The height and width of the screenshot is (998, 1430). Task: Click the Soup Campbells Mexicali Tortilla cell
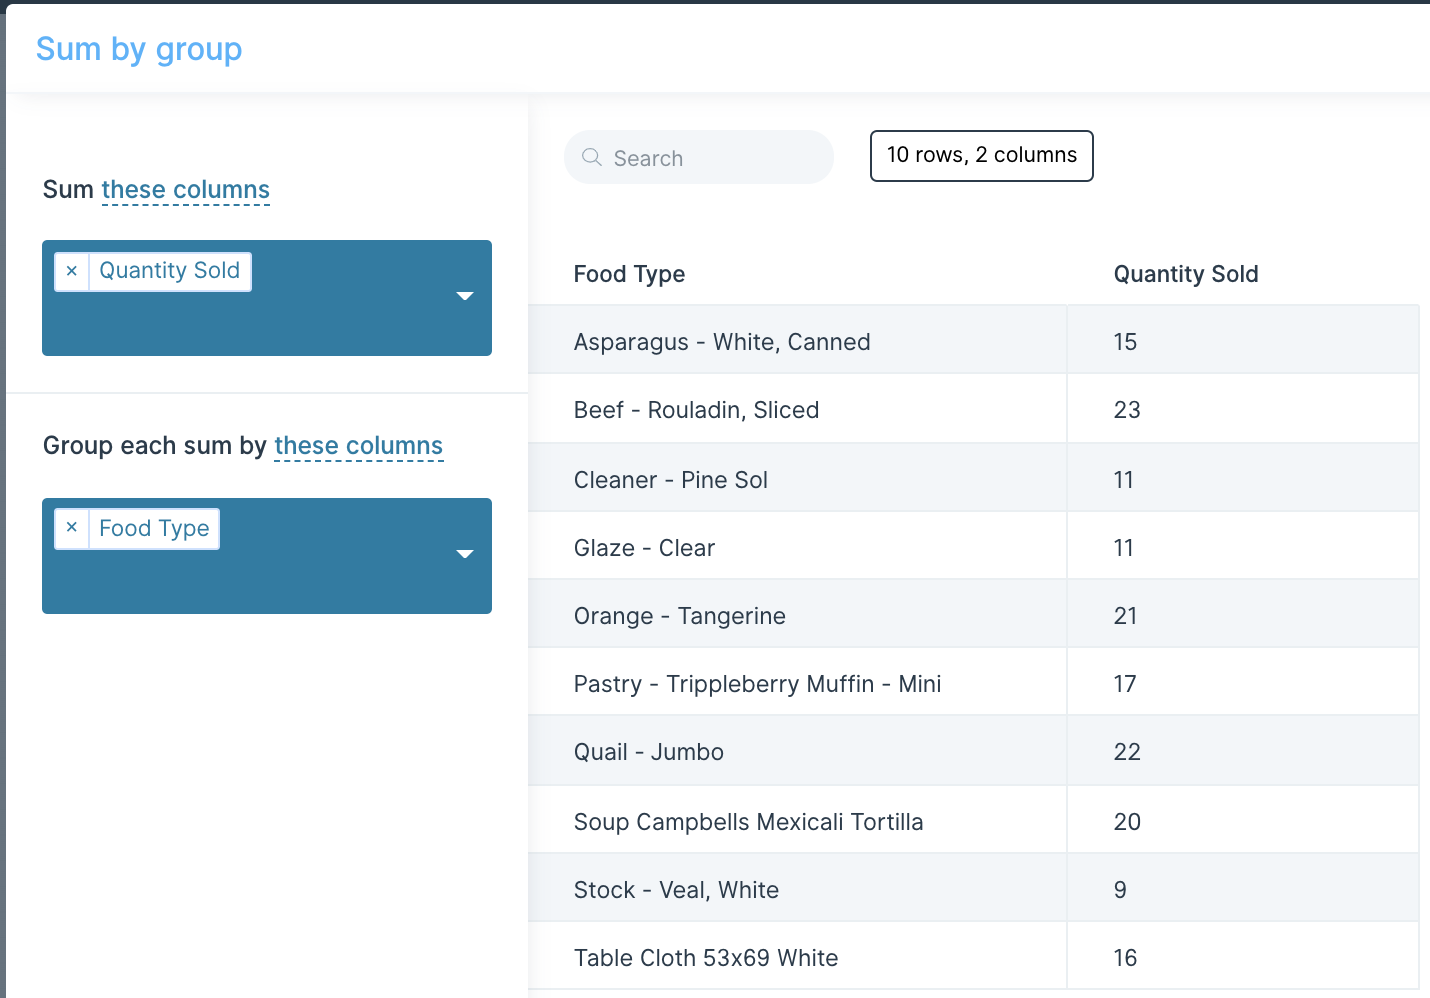pyautogui.click(x=797, y=820)
